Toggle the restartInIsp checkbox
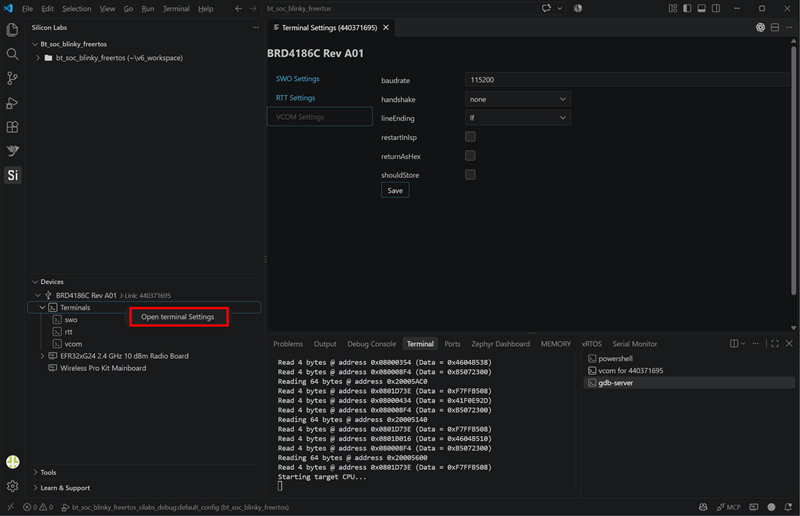The image size is (800, 516). 470,137
